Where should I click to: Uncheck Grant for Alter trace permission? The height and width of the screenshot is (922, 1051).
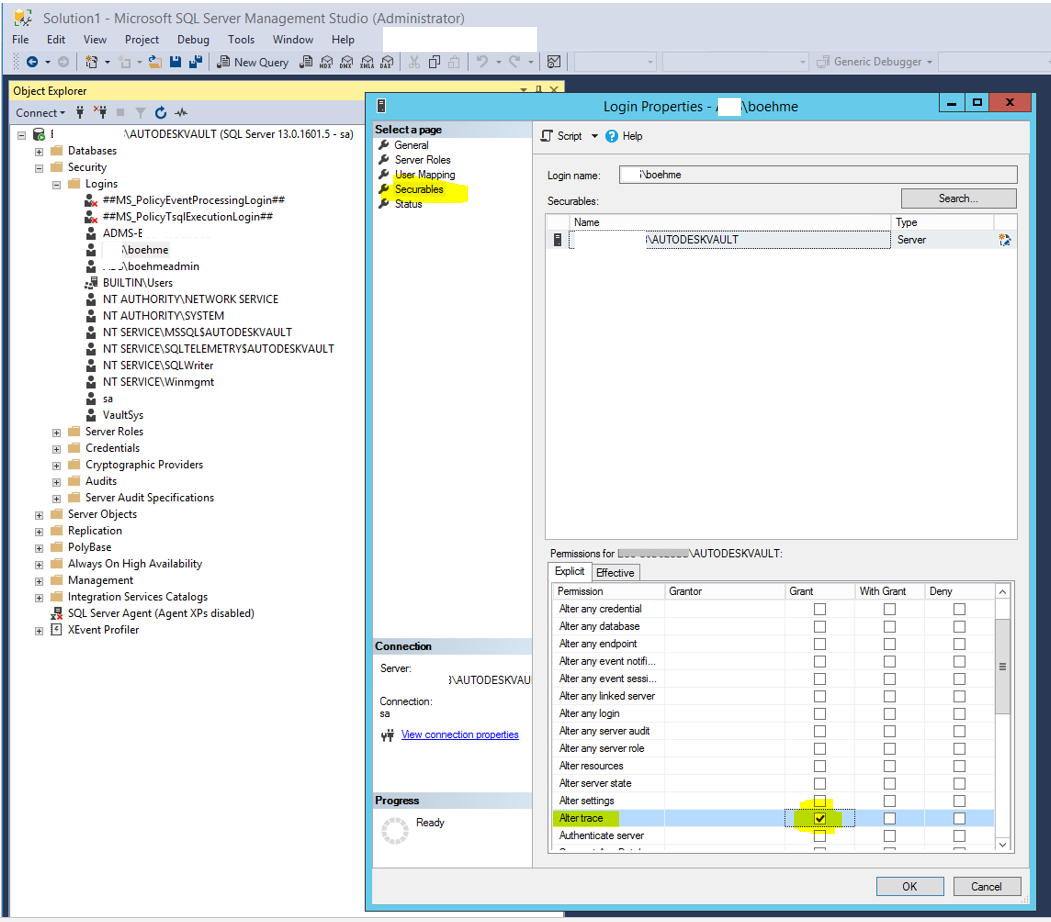(x=820, y=818)
